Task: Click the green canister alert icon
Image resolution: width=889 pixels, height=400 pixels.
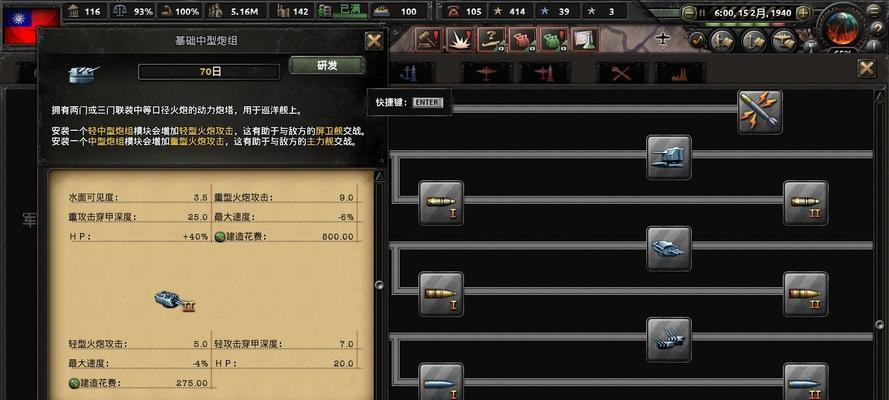Action: [x=553, y=39]
